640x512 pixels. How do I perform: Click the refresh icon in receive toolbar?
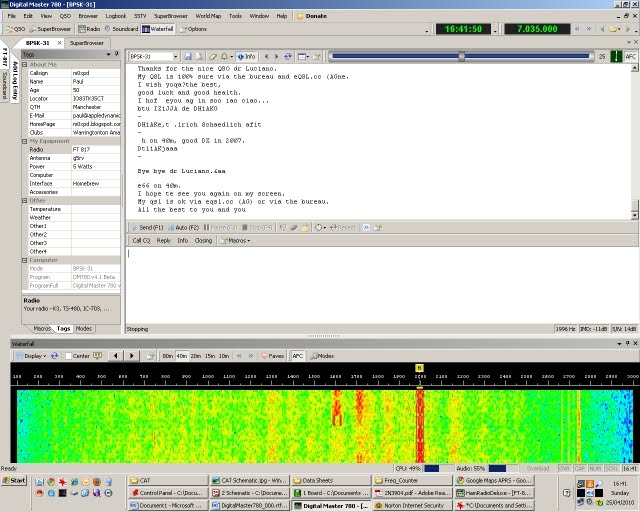[288, 57]
